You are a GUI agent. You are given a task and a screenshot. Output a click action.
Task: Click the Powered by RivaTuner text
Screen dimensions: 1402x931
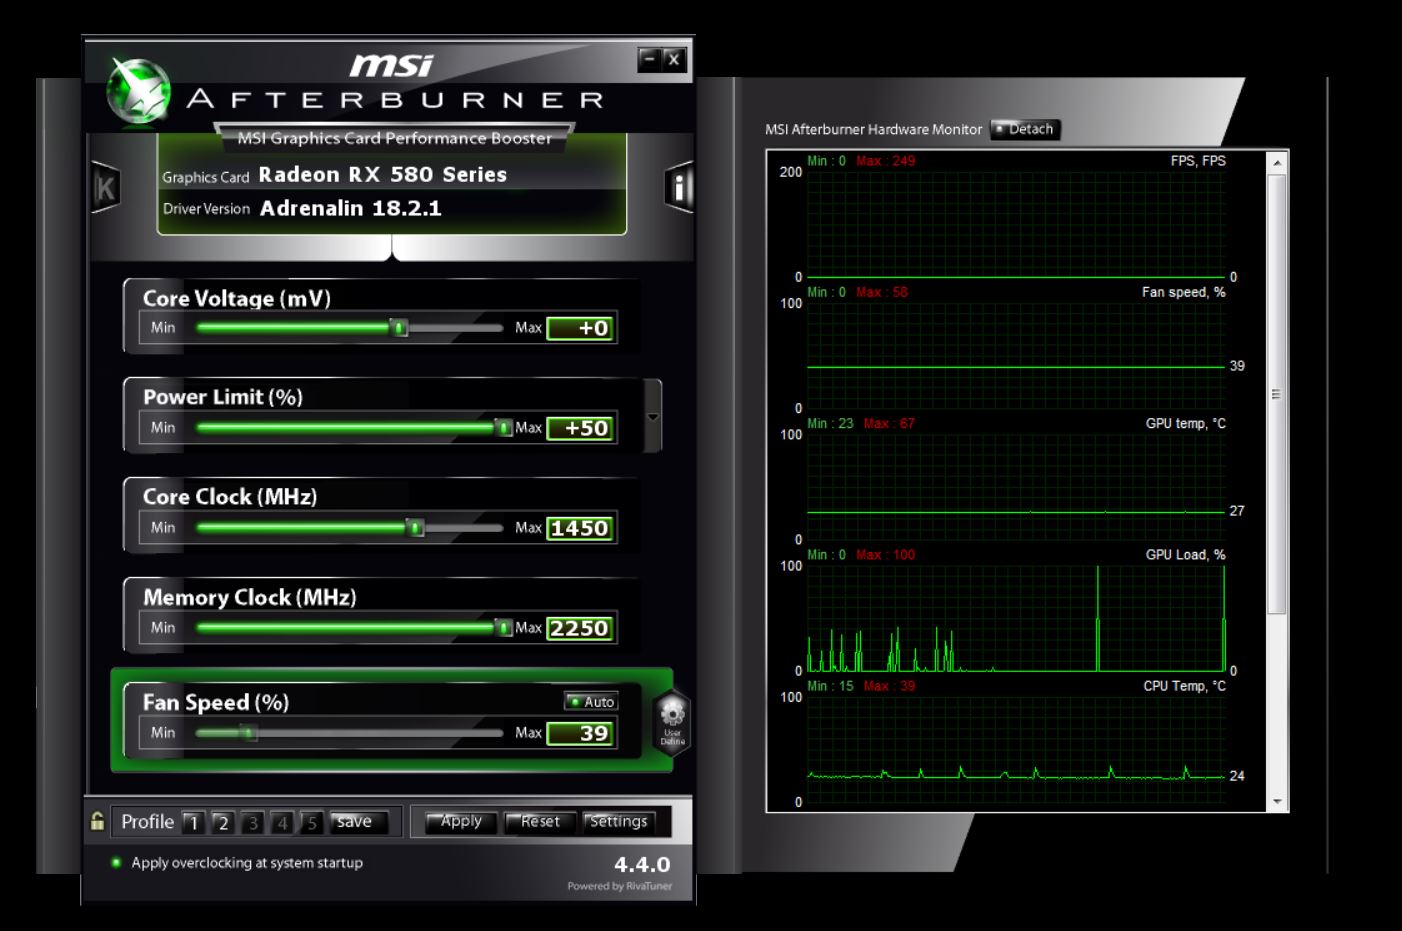point(620,886)
